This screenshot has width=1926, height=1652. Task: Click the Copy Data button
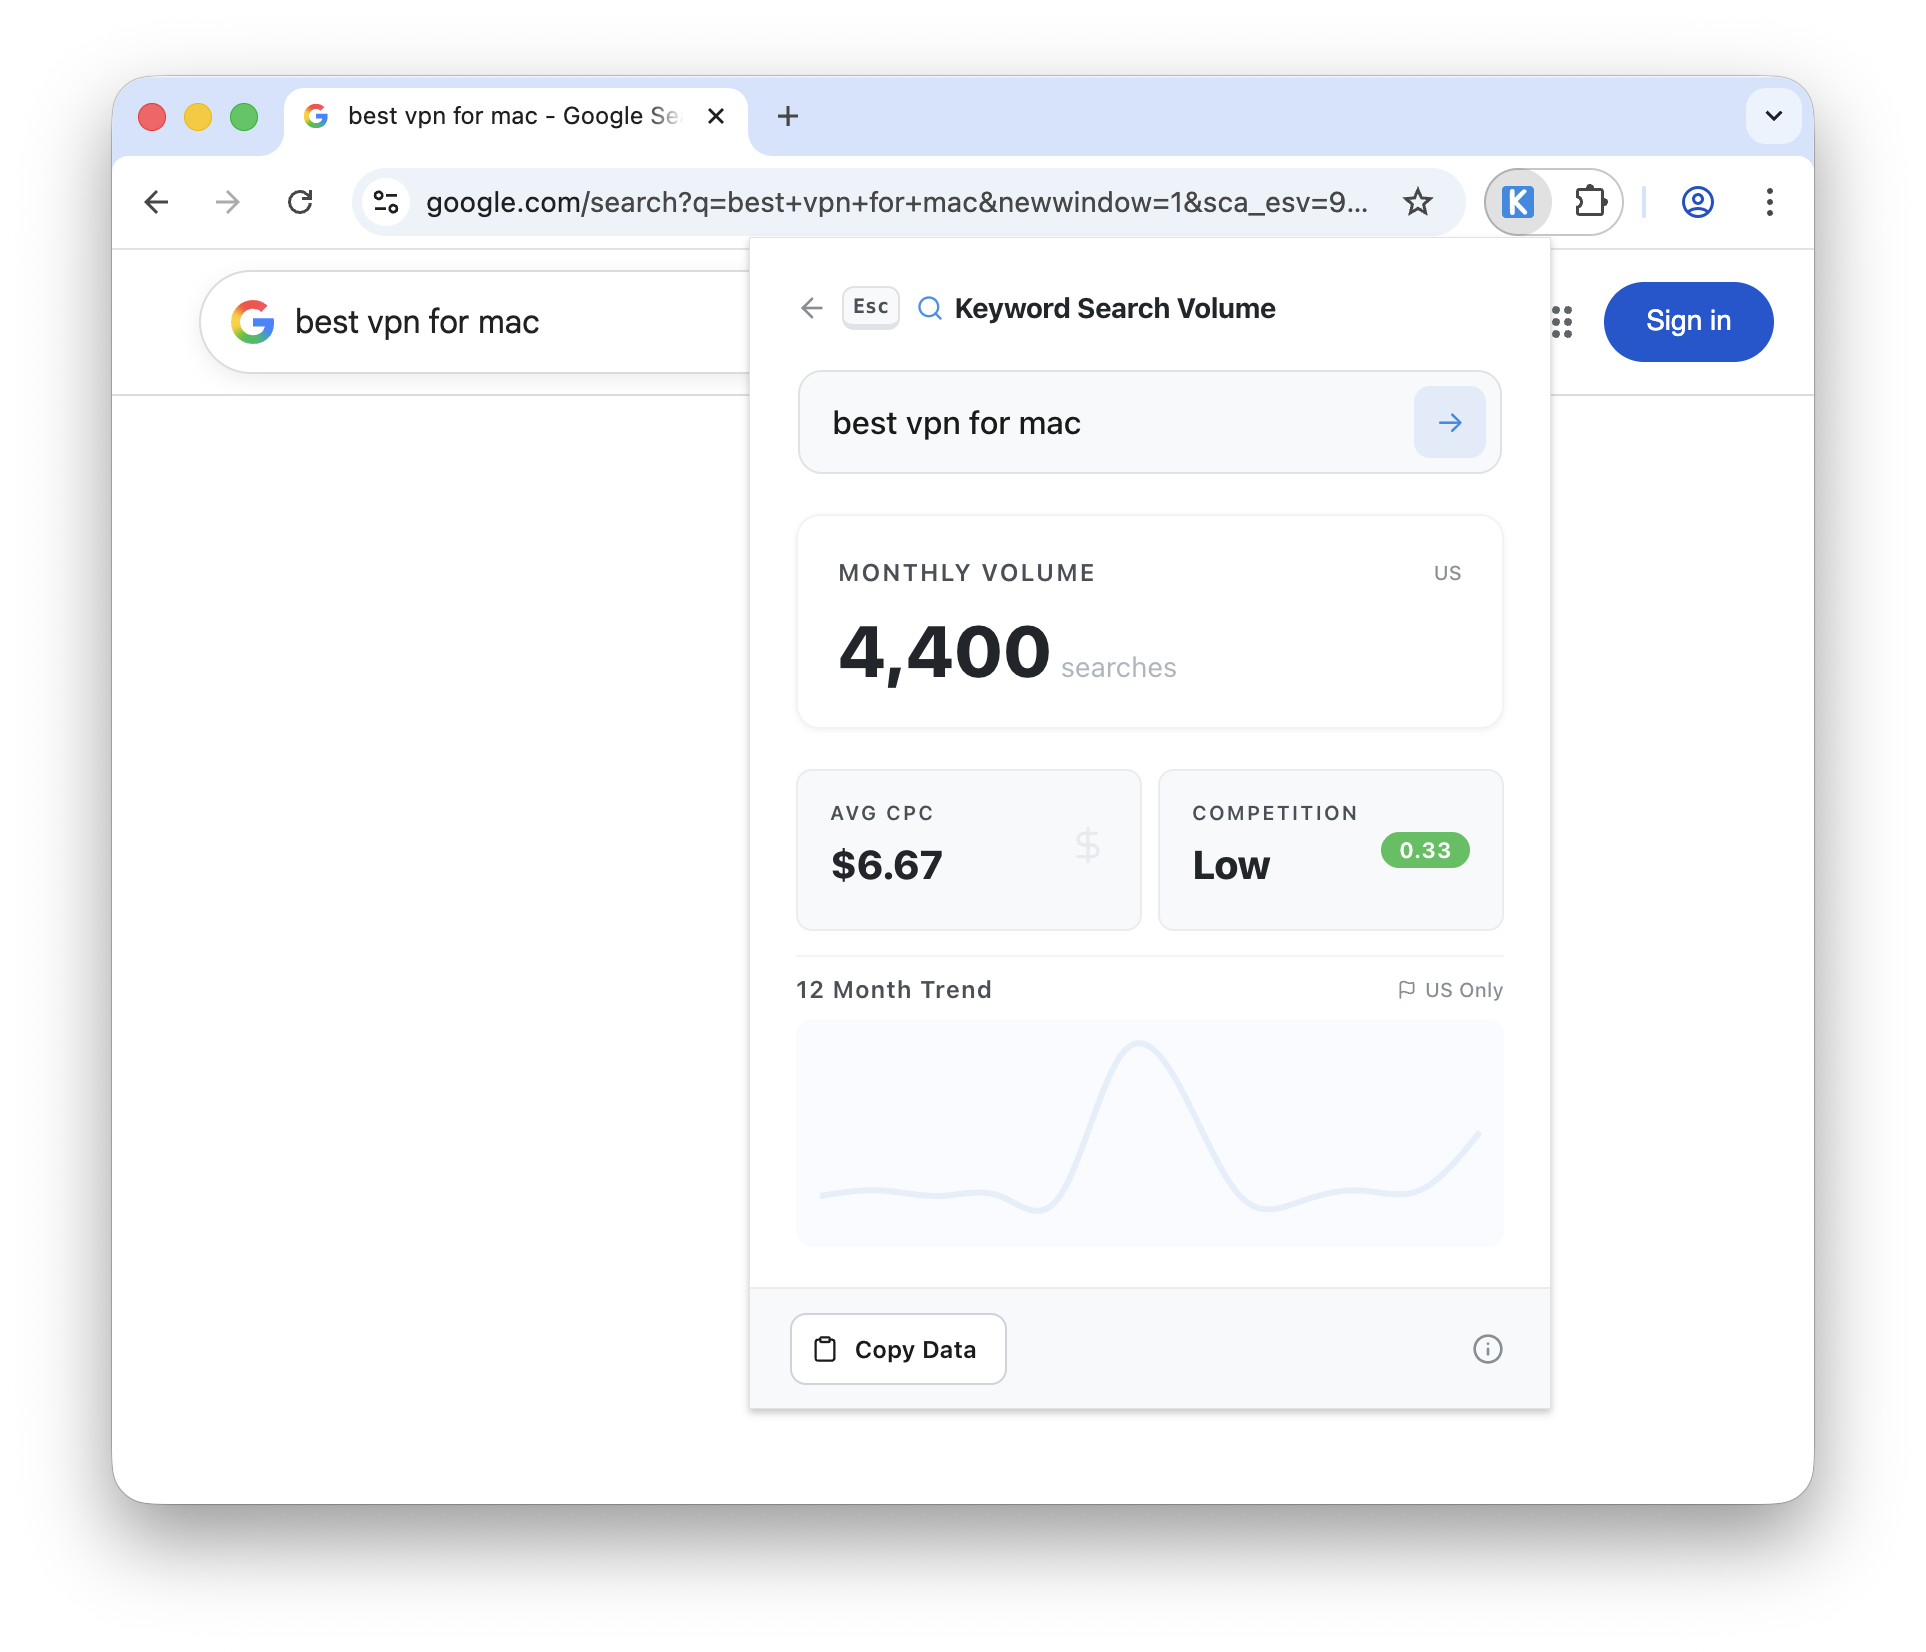pos(897,1349)
